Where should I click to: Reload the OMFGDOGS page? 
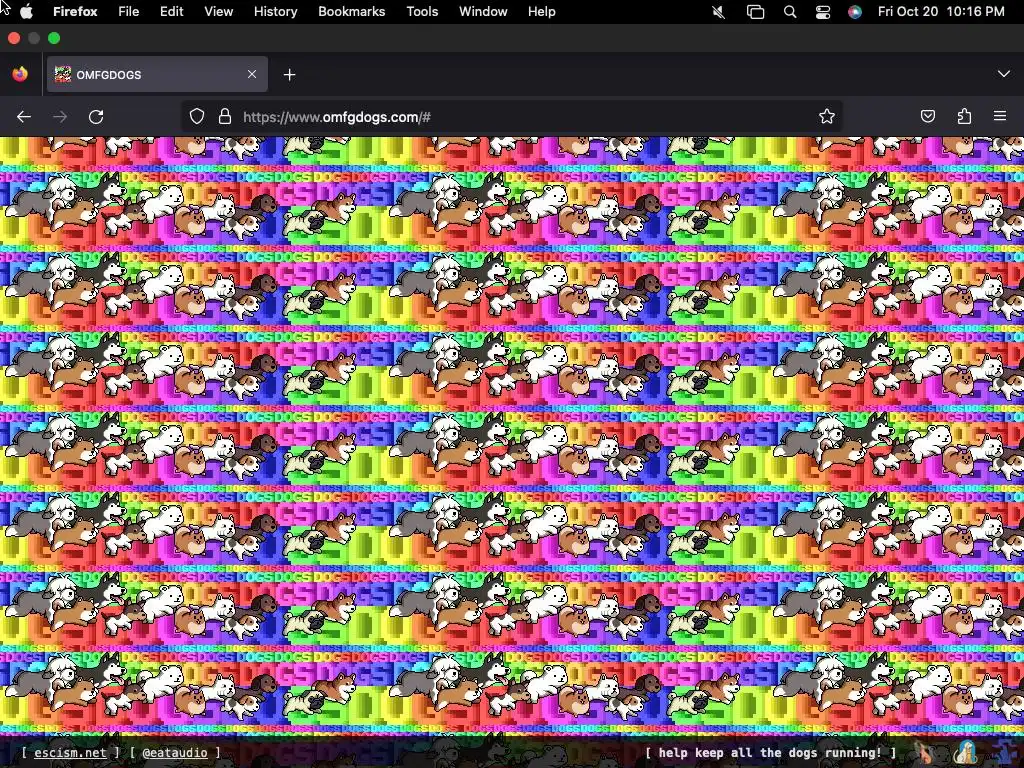pyautogui.click(x=96, y=117)
